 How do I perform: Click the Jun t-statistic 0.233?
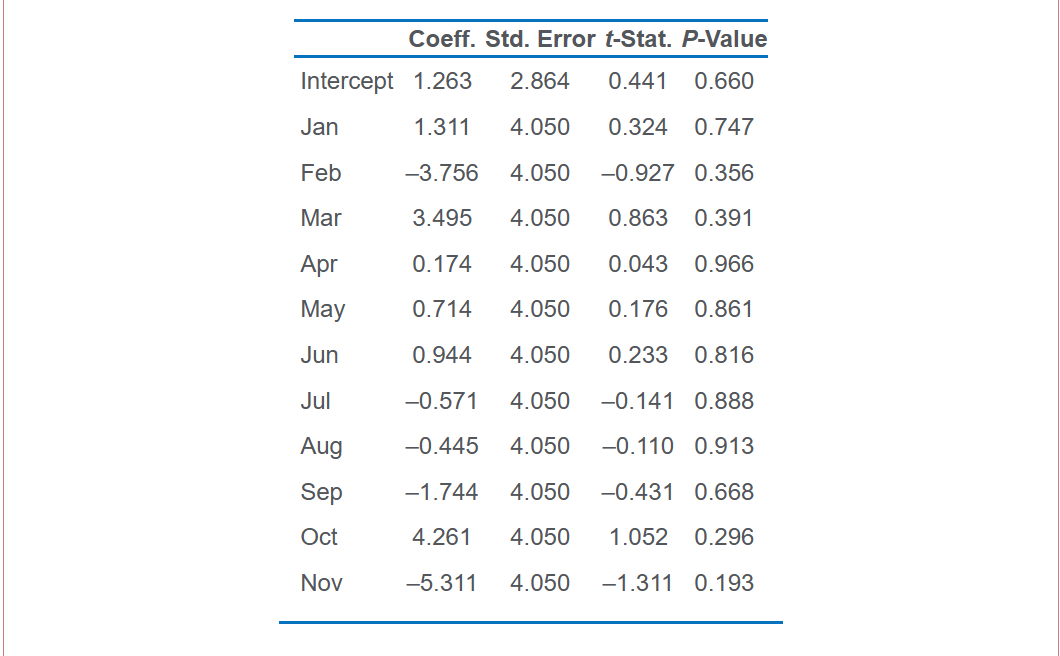[638, 355]
